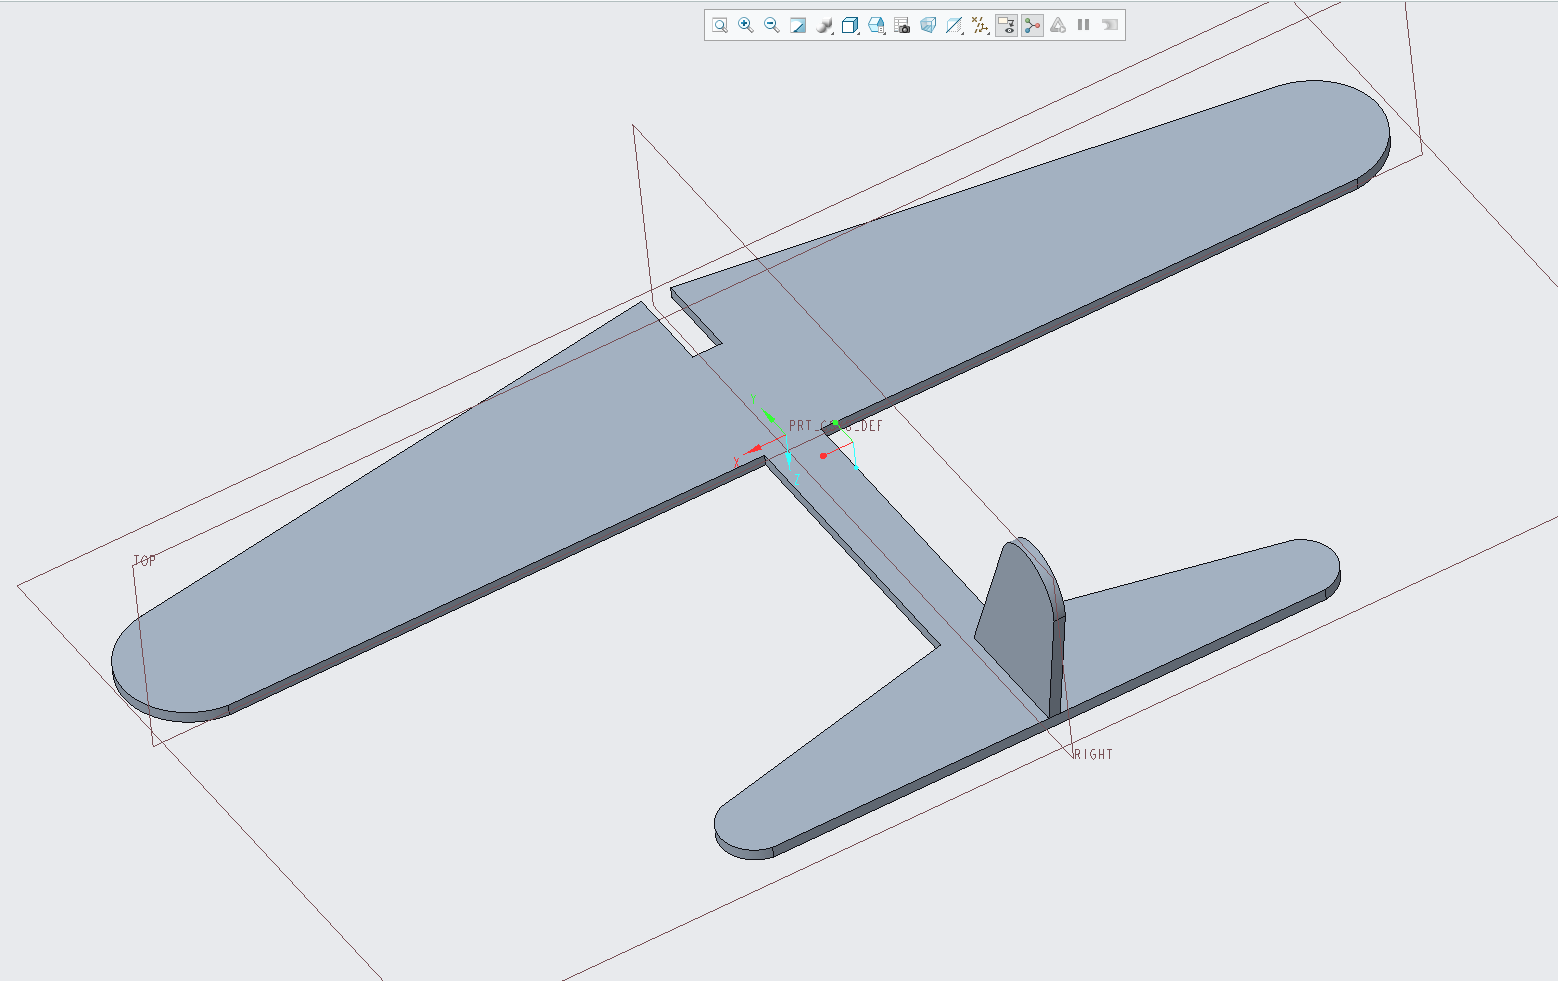
Task: Select the PRT_CSYS_DEF coordinate system label
Action: [x=836, y=426]
